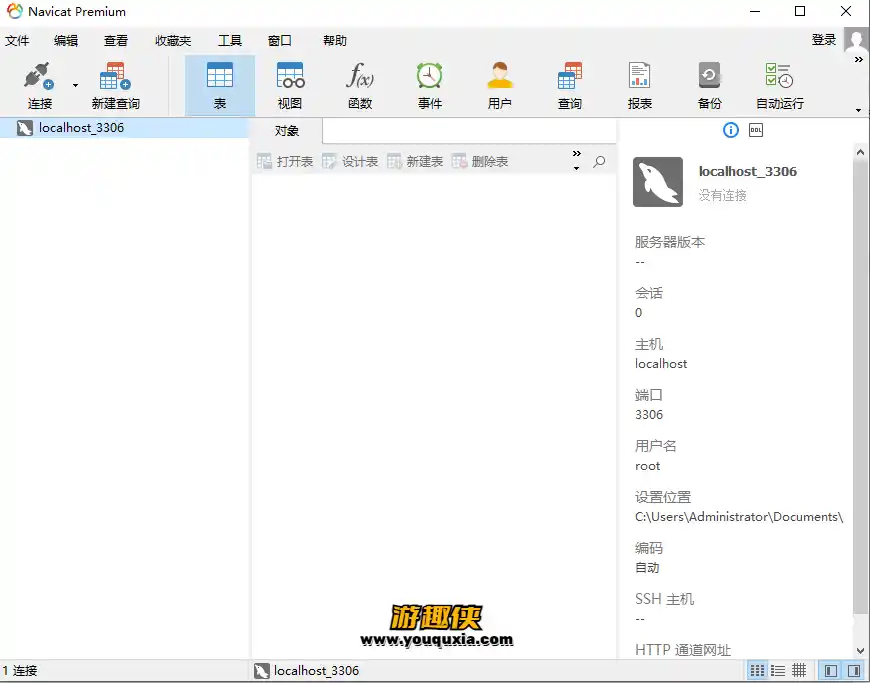Click the Navicat Premium logo in title bar
The height and width of the screenshot is (683, 870).
(x=15, y=11)
